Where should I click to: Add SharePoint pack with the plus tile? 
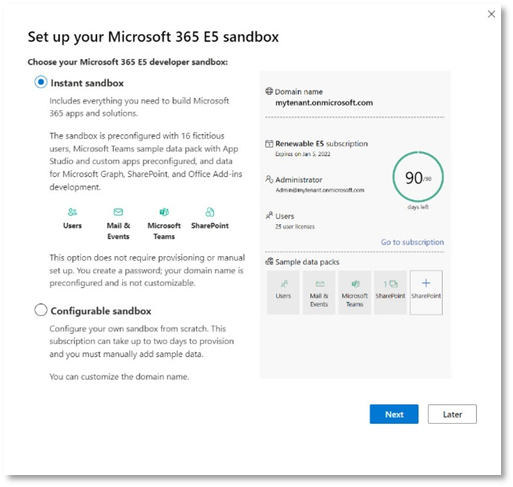(x=426, y=292)
